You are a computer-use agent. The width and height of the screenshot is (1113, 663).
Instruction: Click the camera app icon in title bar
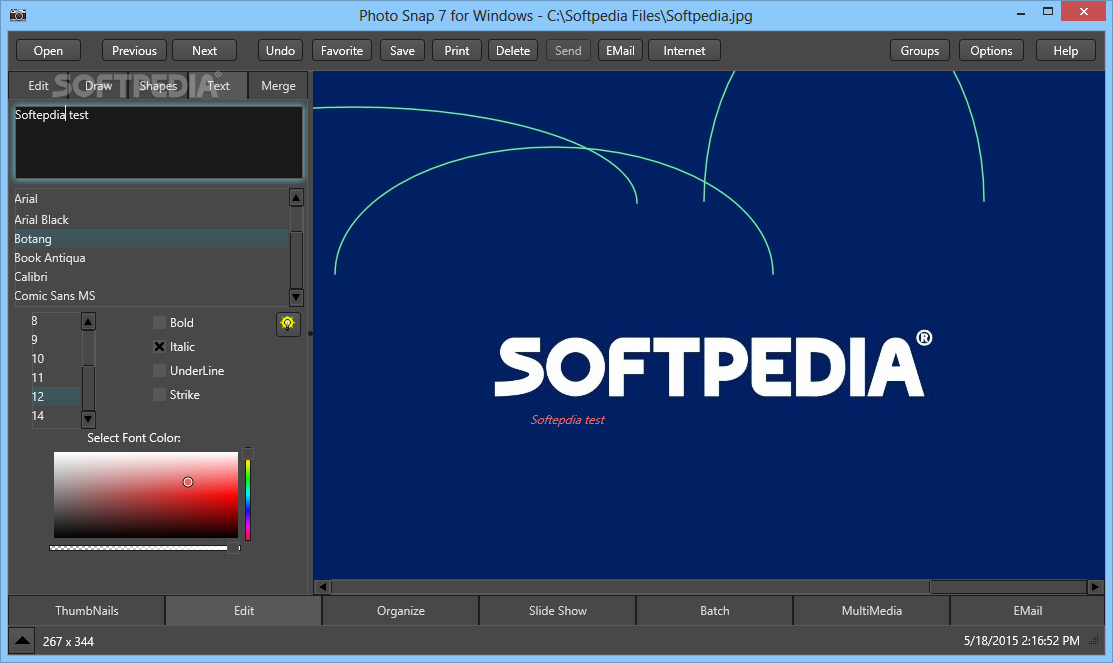[x=18, y=14]
